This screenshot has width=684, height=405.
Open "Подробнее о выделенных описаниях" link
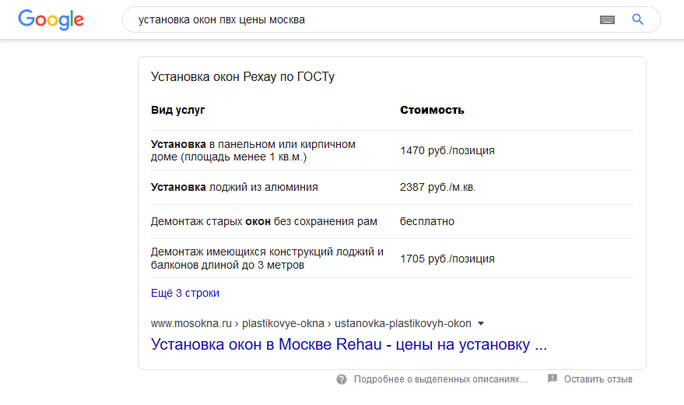(441, 379)
